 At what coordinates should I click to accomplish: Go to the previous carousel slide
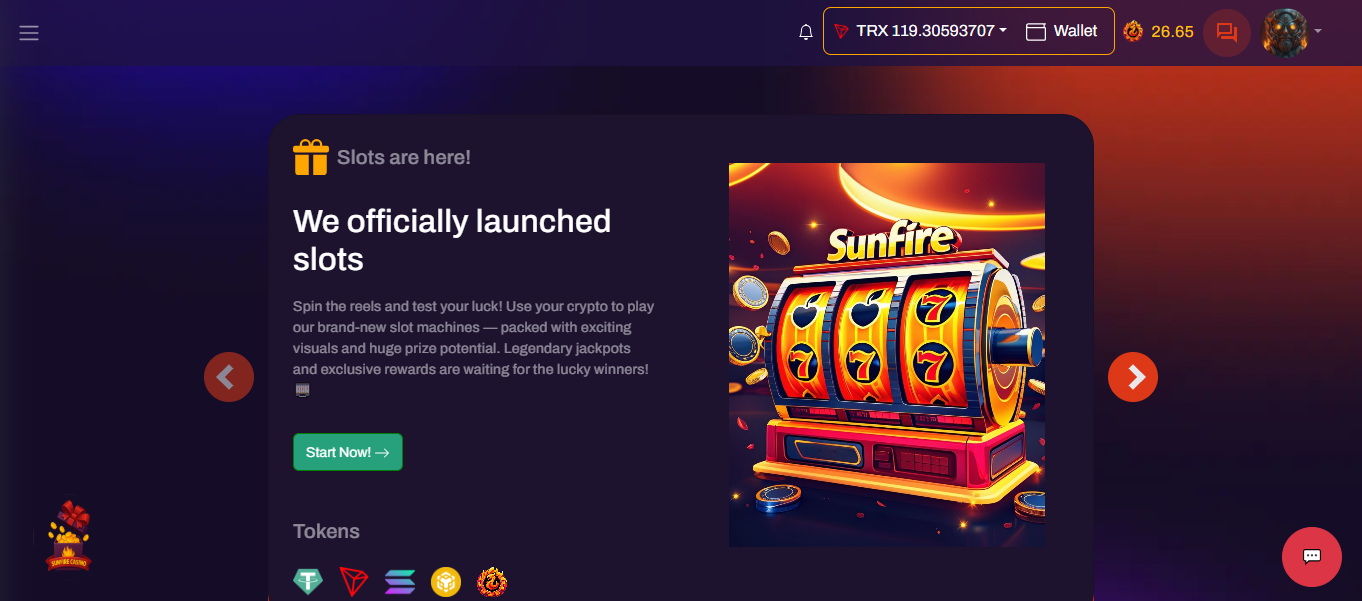[229, 377]
